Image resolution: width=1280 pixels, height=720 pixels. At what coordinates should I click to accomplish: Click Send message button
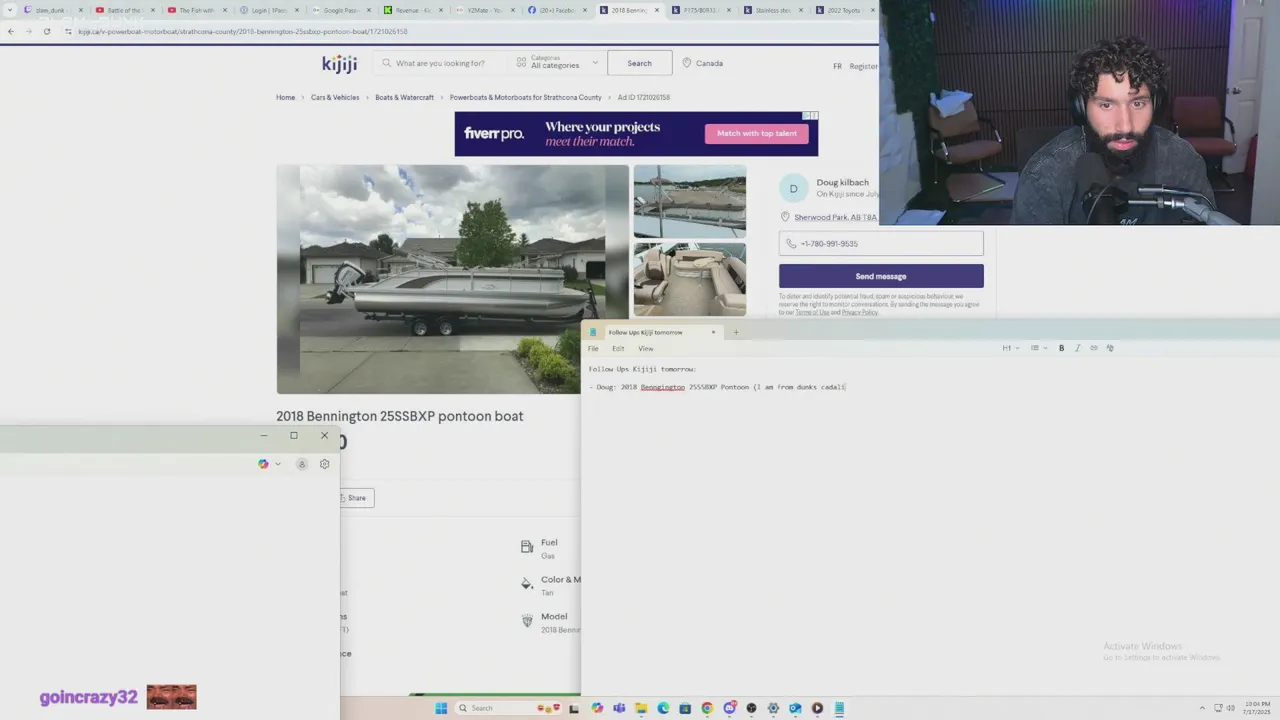coord(881,276)
